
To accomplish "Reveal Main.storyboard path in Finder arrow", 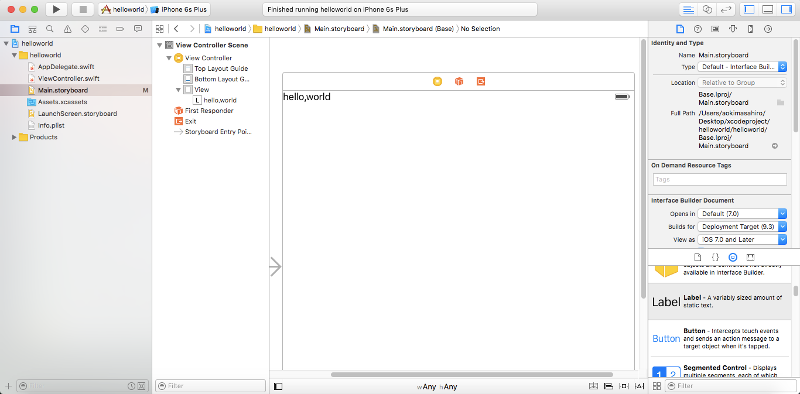I will [774, 146].
